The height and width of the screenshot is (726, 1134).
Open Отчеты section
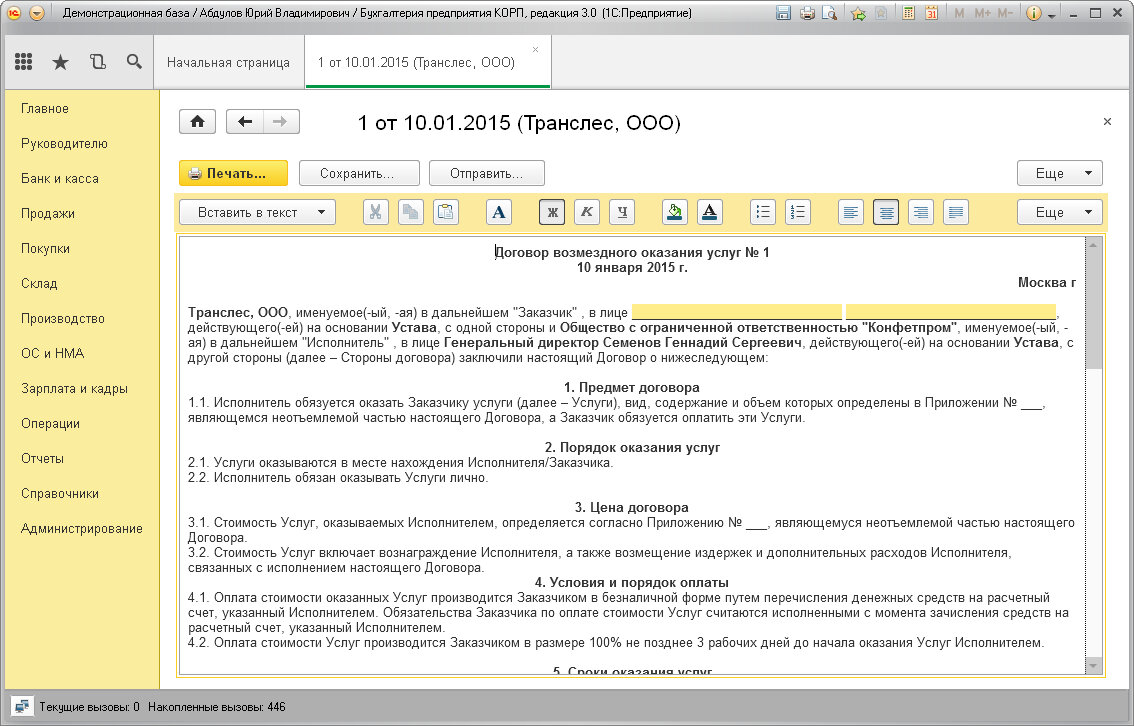click(x=43, y=458)
